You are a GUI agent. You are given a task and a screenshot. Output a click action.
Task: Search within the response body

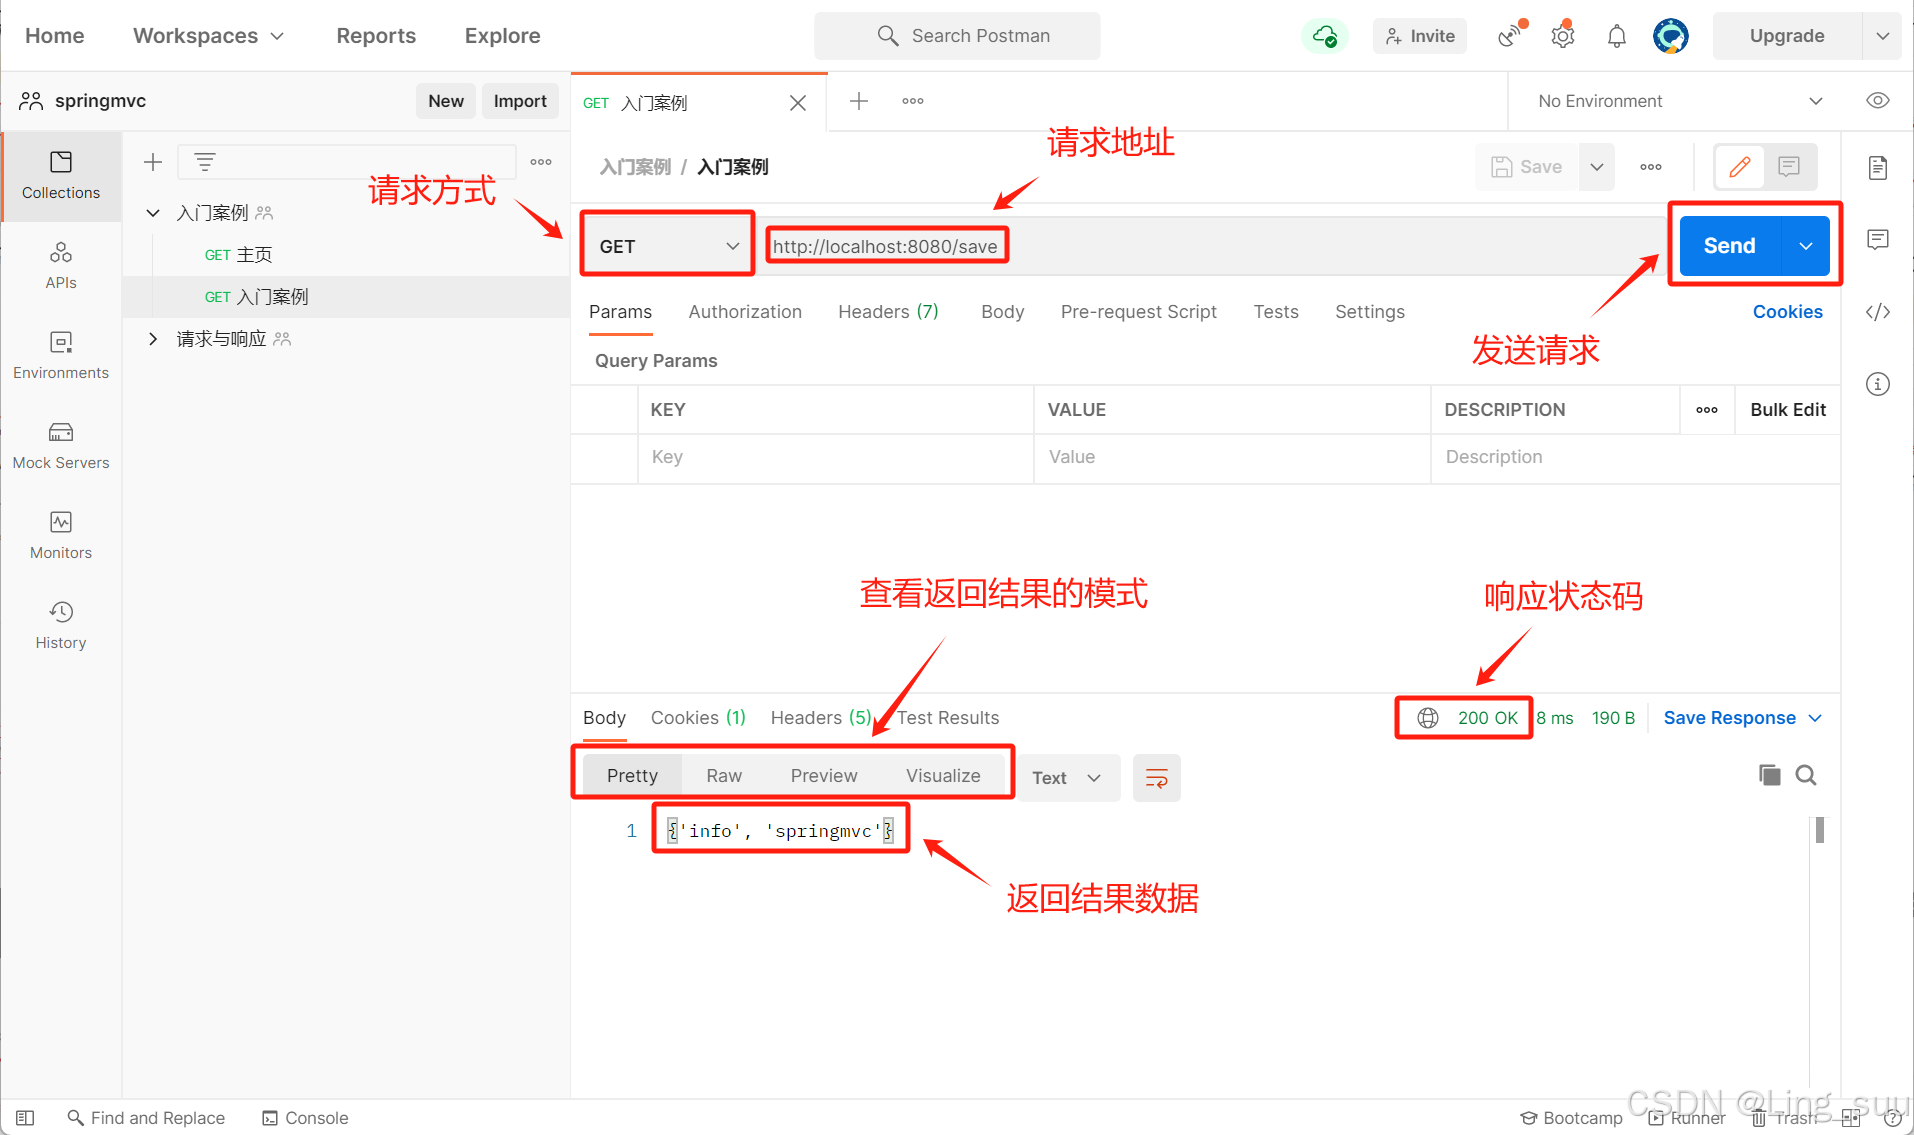(x=1805, y=775)
